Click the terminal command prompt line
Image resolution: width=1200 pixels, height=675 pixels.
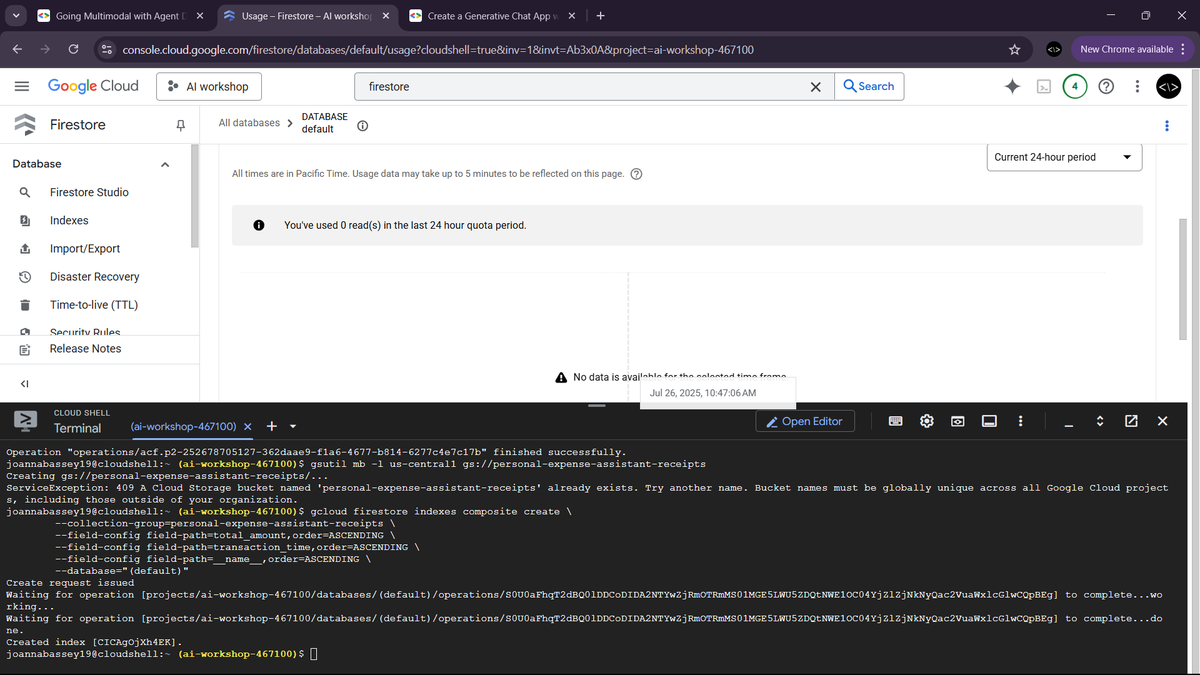162,654
